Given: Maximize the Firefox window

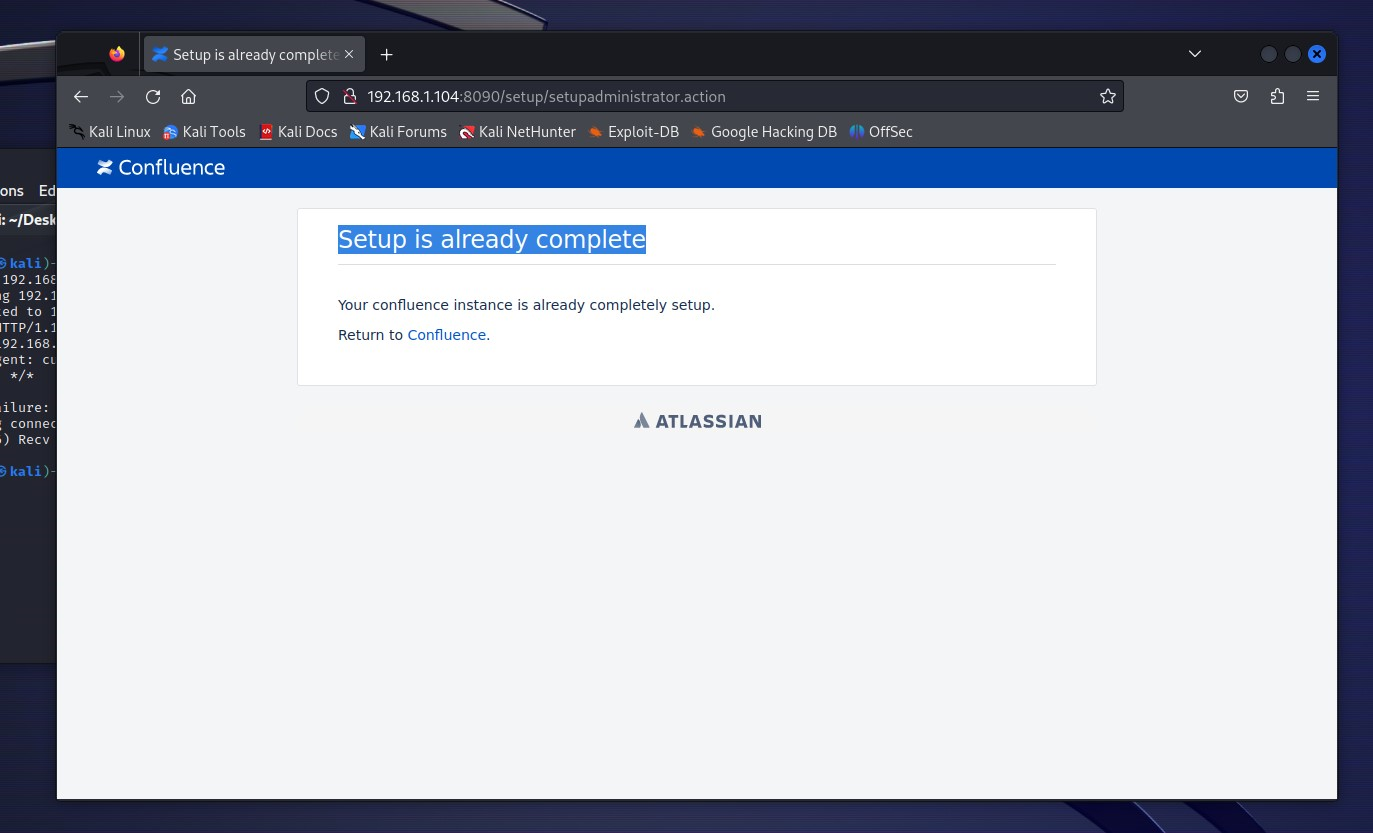Looking at the screenshot, I should pos(1293,54).
